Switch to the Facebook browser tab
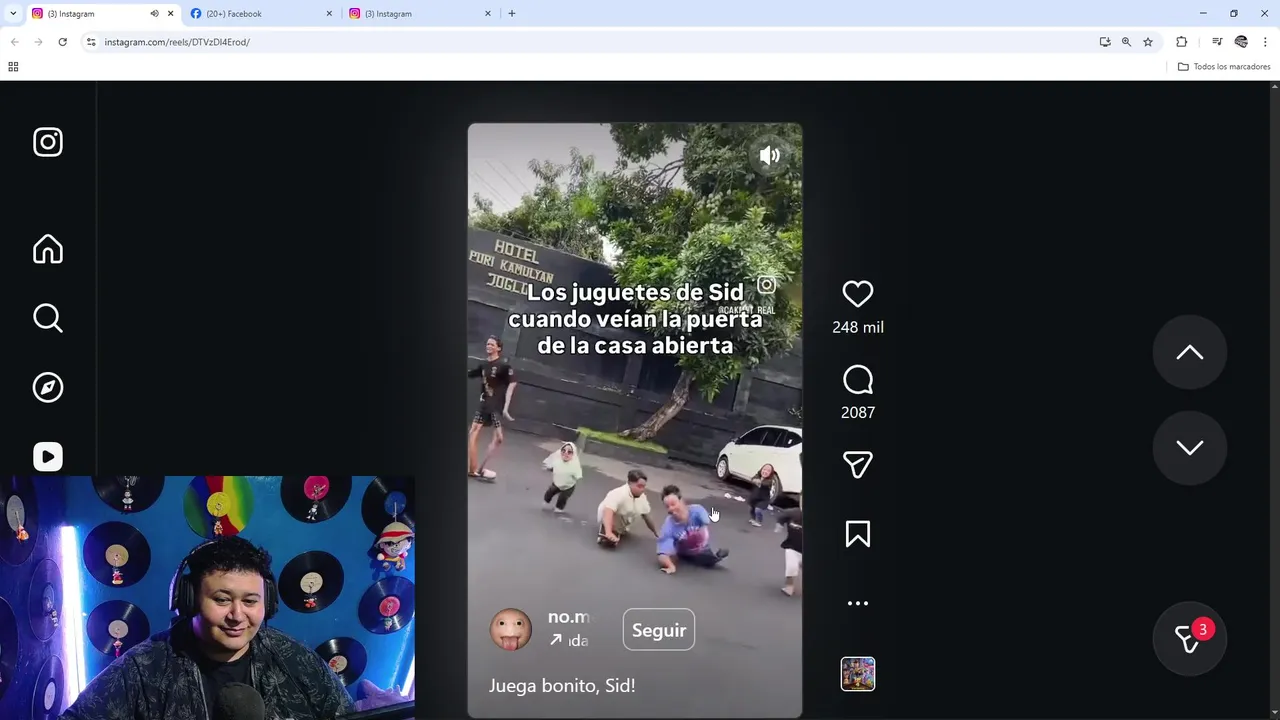 [260, 14]
